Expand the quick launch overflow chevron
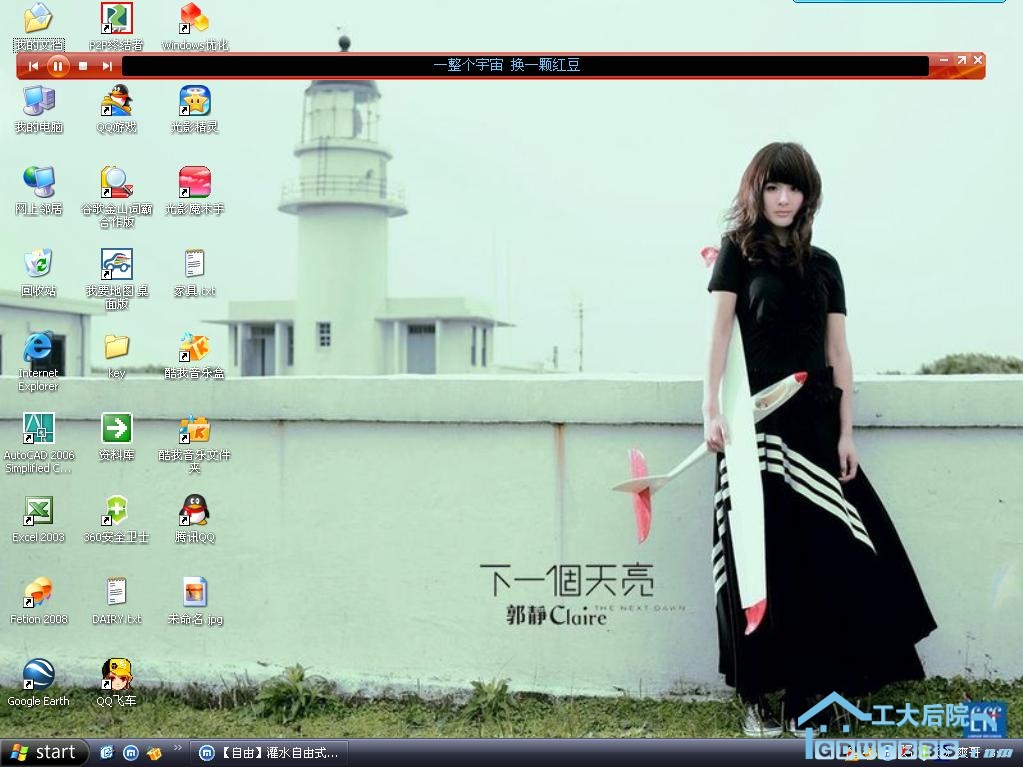 pos(178,748)
